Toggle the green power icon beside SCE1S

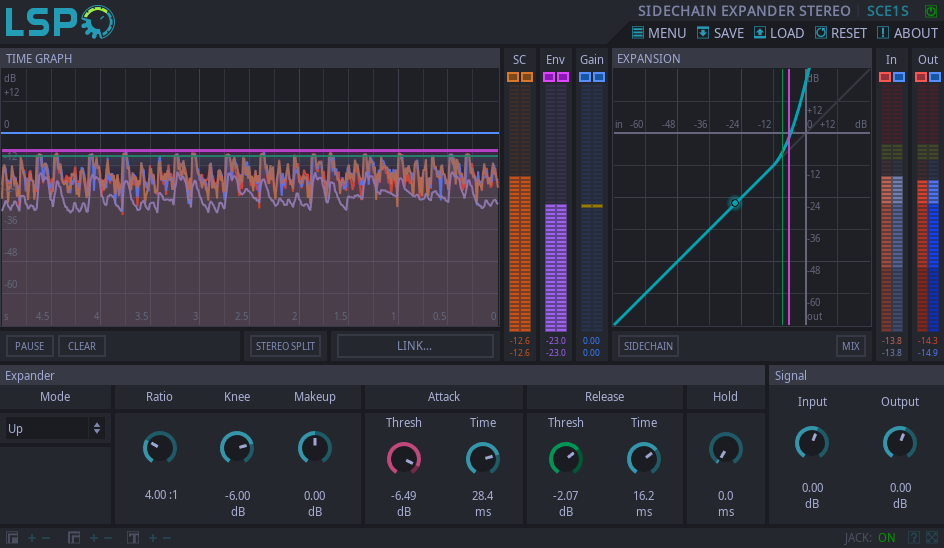click(931, 11)
